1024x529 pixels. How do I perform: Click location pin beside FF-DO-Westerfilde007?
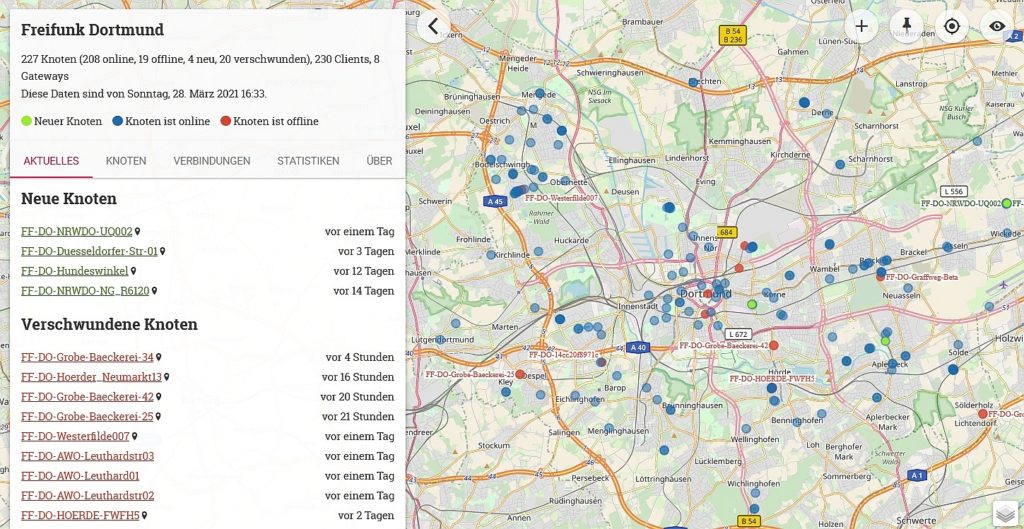tap(135, 437)
